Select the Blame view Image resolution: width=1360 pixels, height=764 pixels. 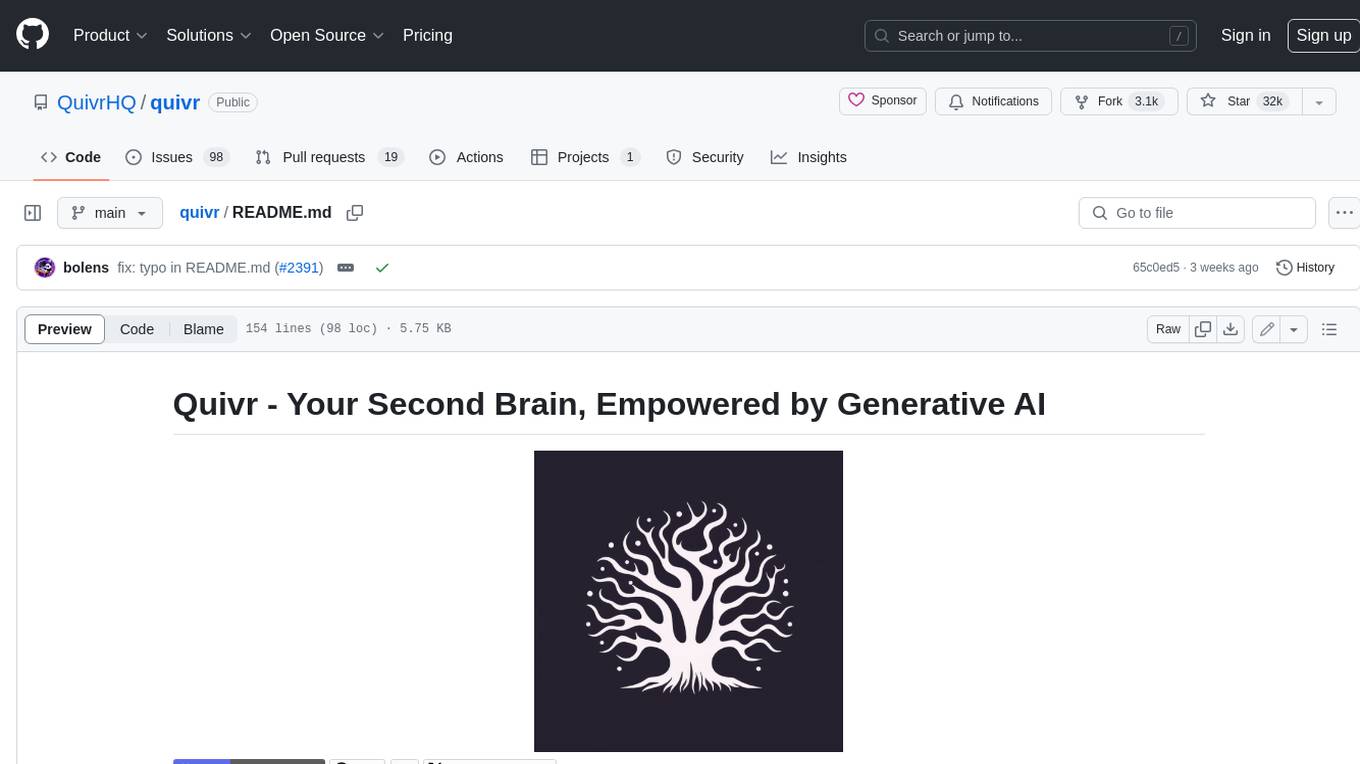pyautogui.click(x=203, y=329)
